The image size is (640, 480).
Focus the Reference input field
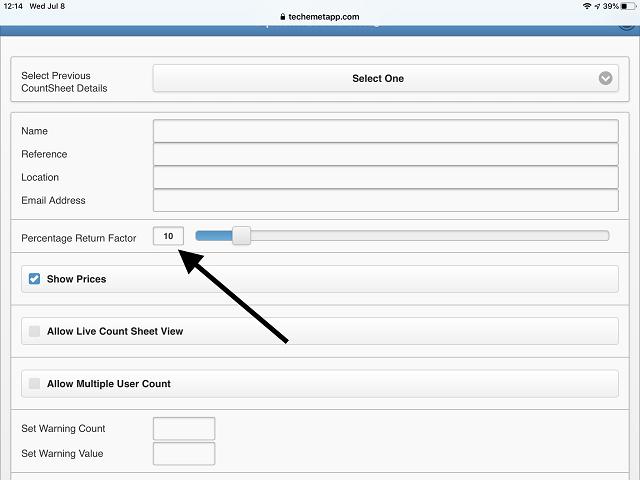[385, 154]
